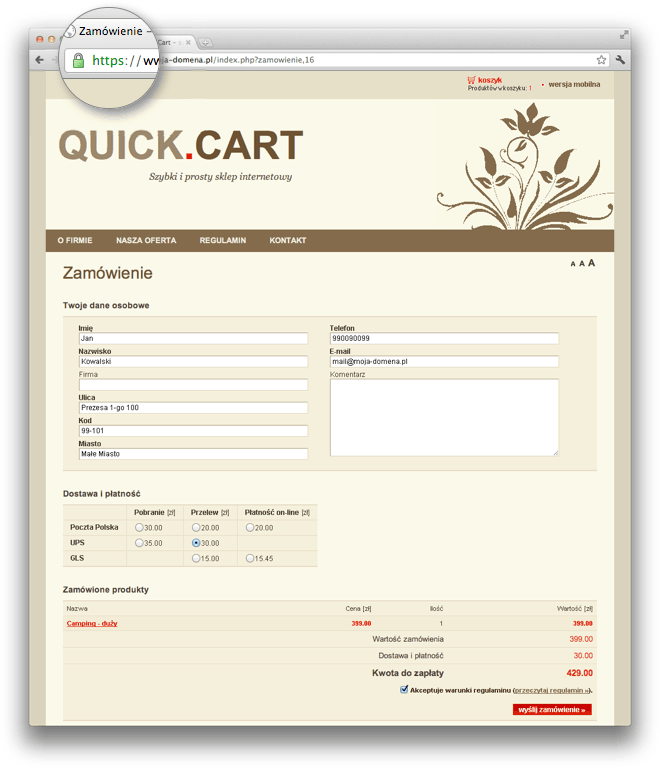The width and height of the screenshot is (660, 768).
Task: Open the Camping - duży product link
Action: coord(92,624)
